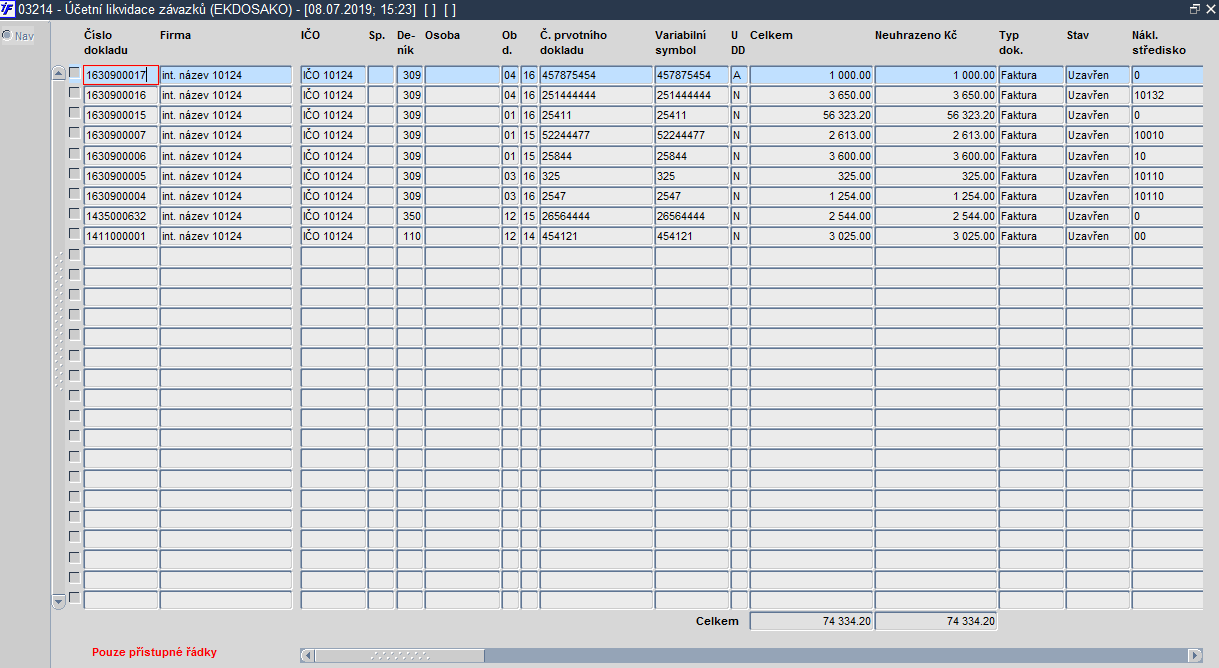Click Neuhrazeno amount 2 613.00
1219x668 pixels.
click(x=936, y=135)
